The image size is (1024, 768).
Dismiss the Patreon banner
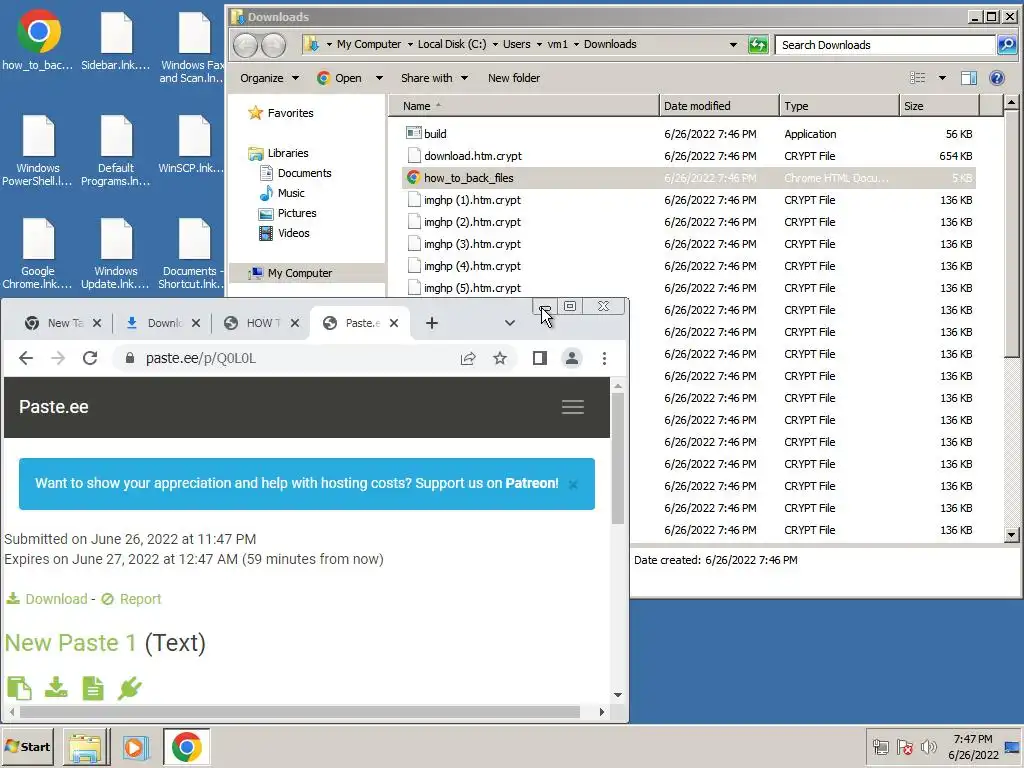coord(573,484)
